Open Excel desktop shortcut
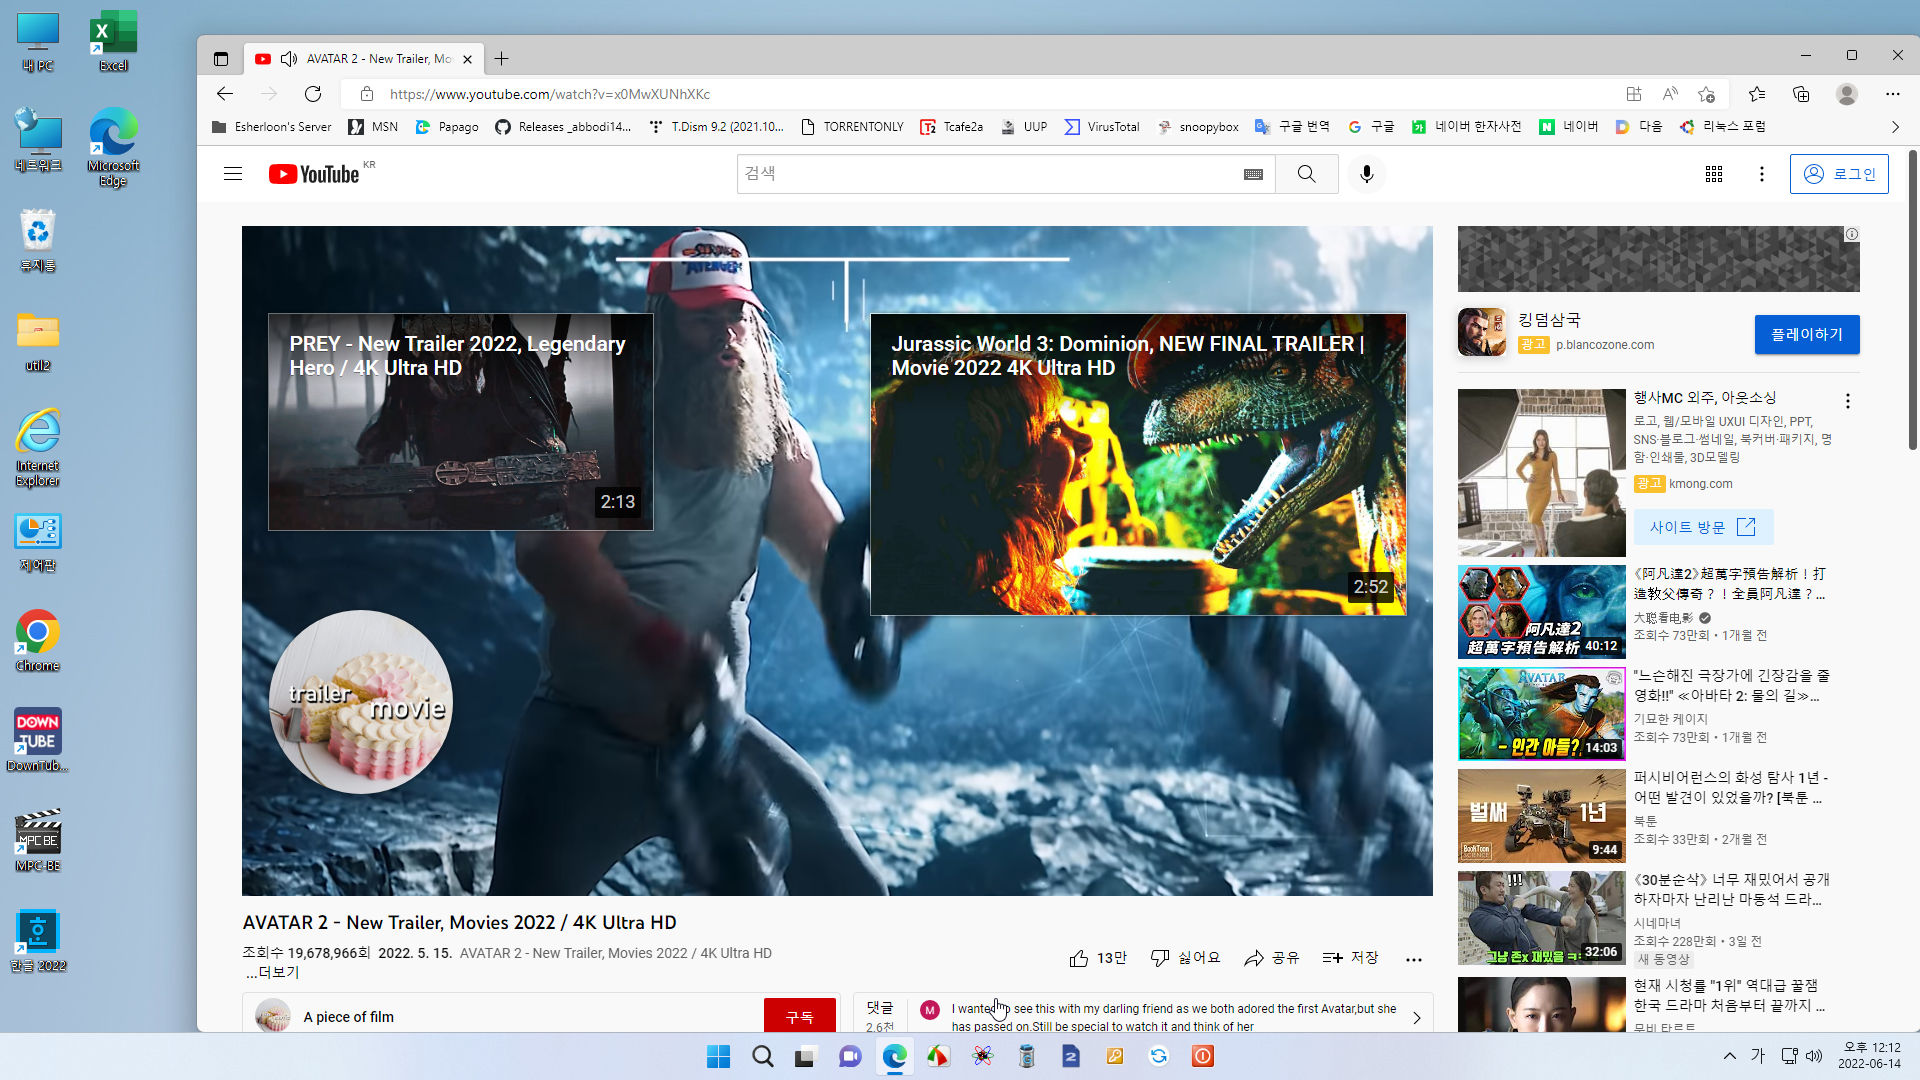 [x=113, y=42]
